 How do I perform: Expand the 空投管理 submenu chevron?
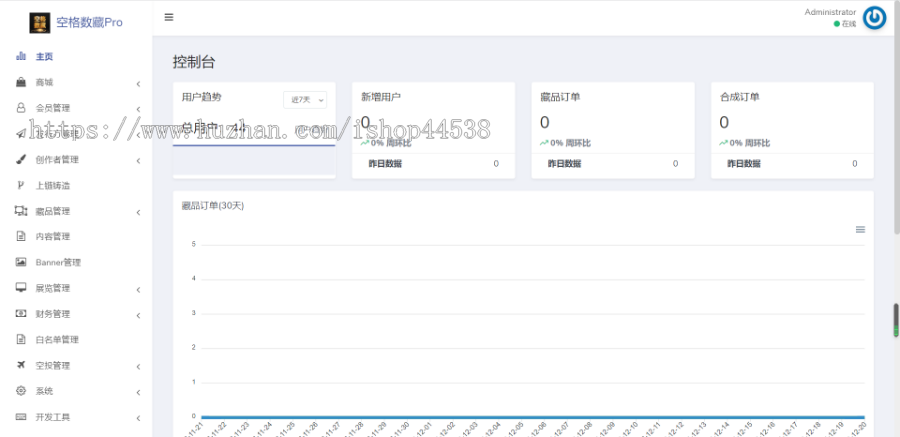click(138, 367)
